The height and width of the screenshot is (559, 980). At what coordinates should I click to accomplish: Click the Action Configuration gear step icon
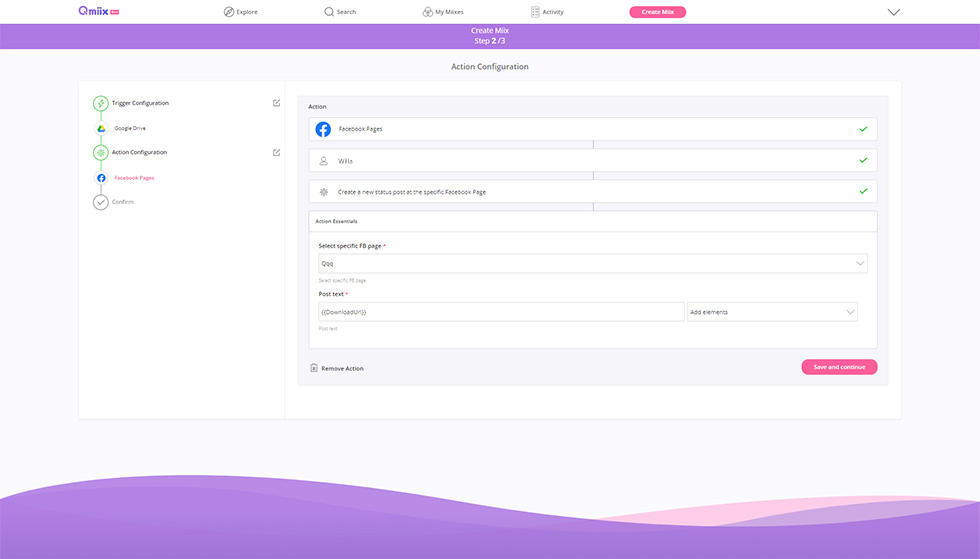[x=101, y=153]
